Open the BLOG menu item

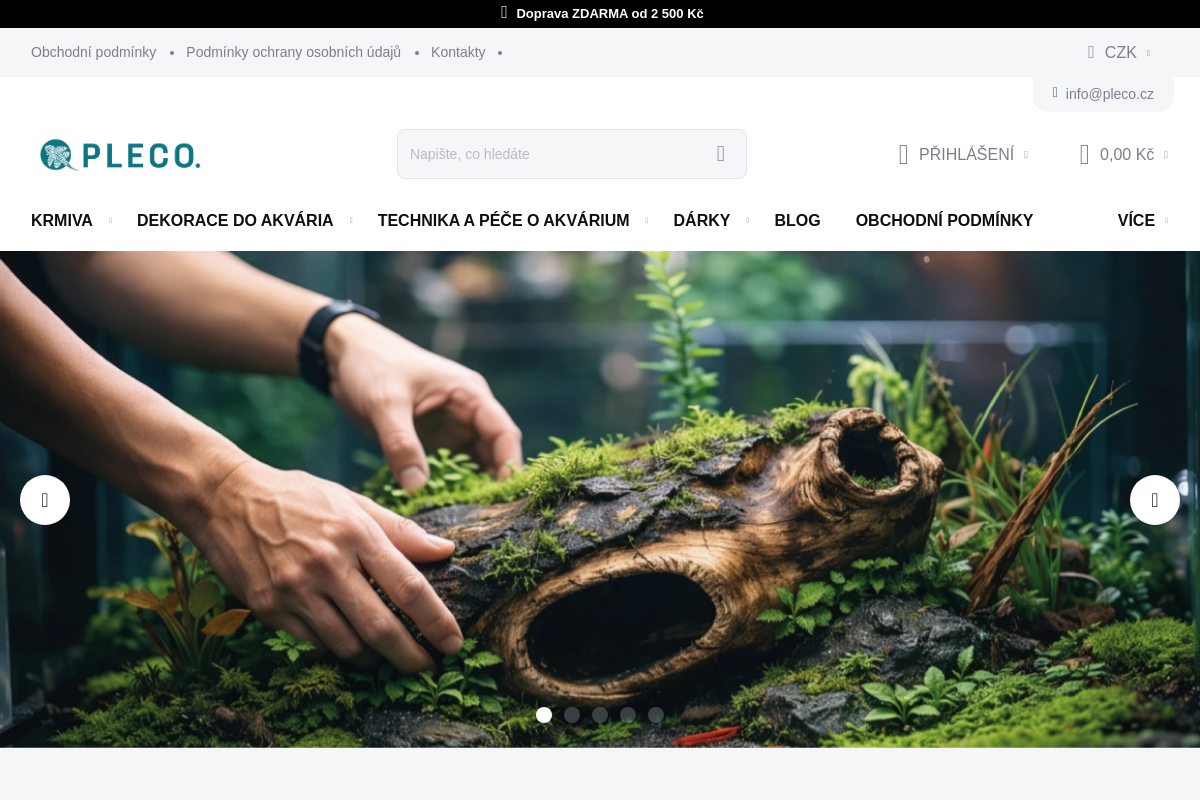(797, 220)
